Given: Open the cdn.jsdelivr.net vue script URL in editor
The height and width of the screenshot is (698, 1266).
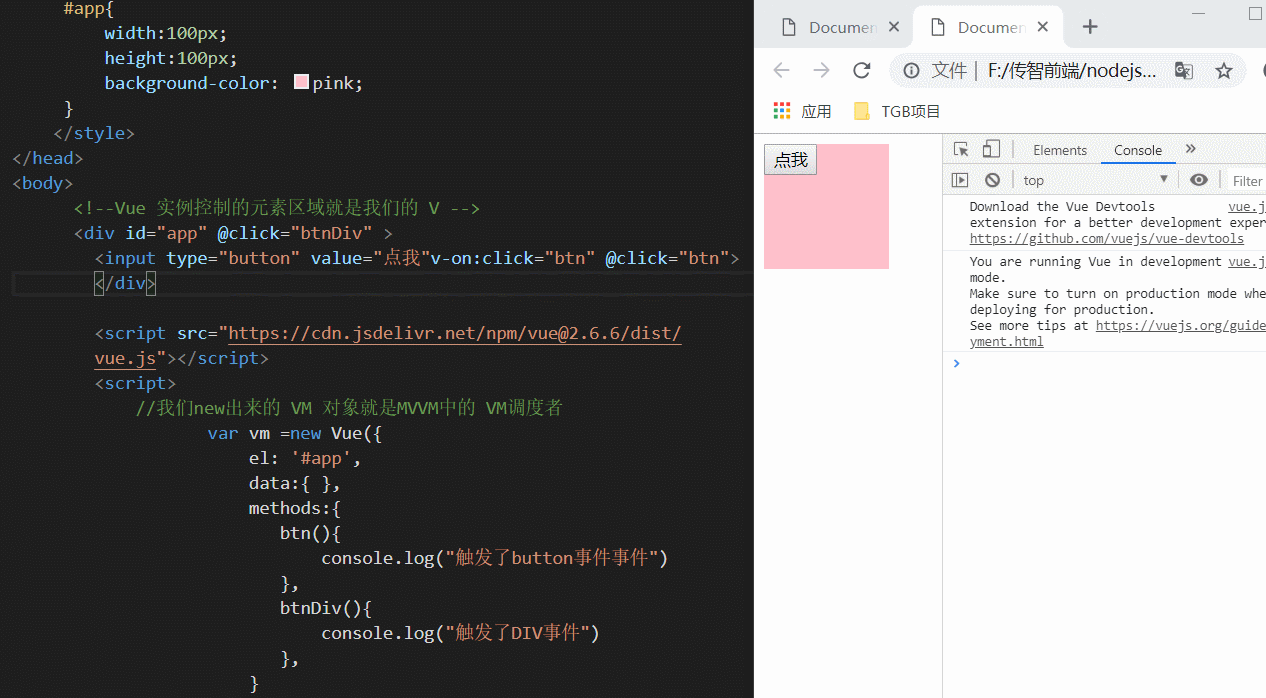Looking at the screenshot, I should point(455,333).
